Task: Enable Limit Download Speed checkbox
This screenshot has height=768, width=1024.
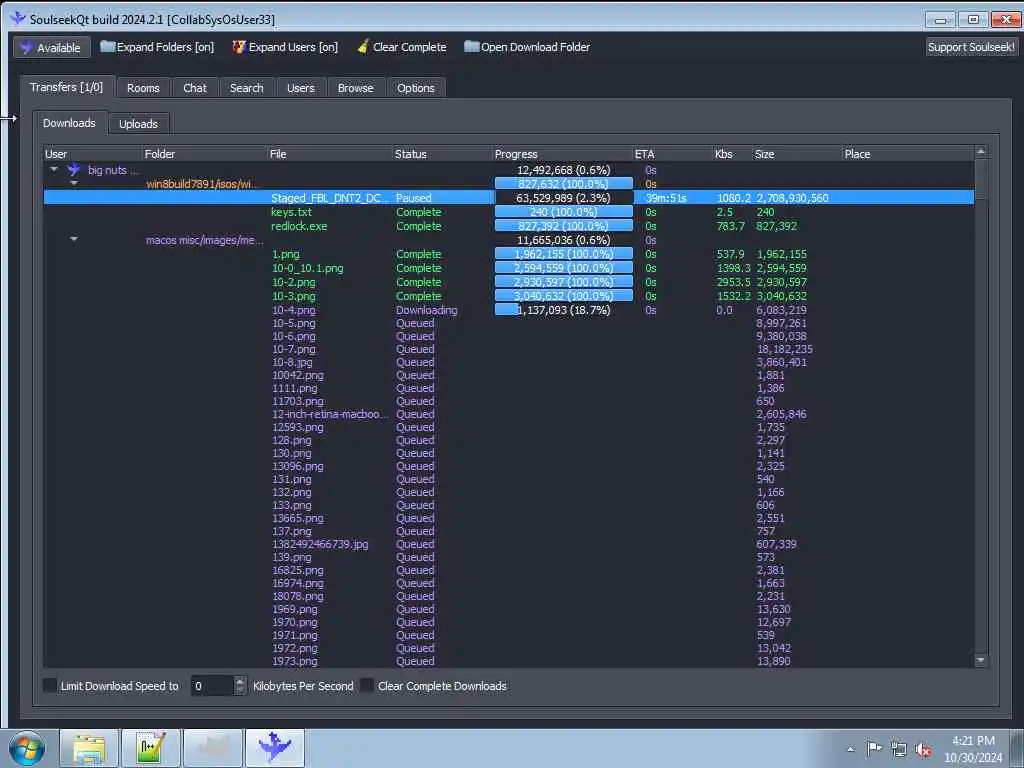Action: 50,685
